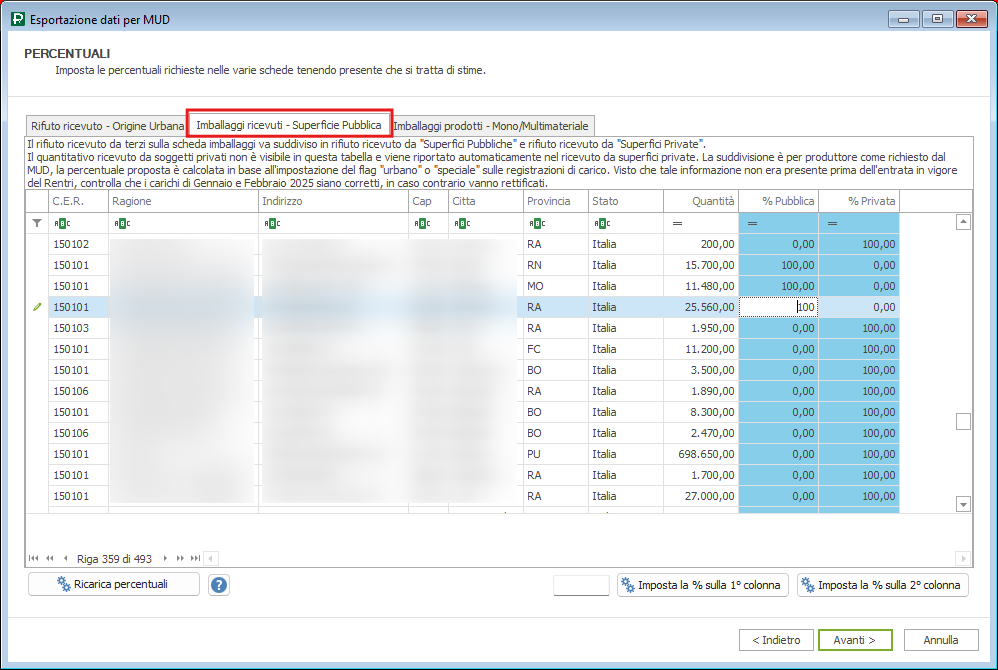998x670 pixels.
Task: Click horizontal scrollbar left arrow
Action: (211, 559)
